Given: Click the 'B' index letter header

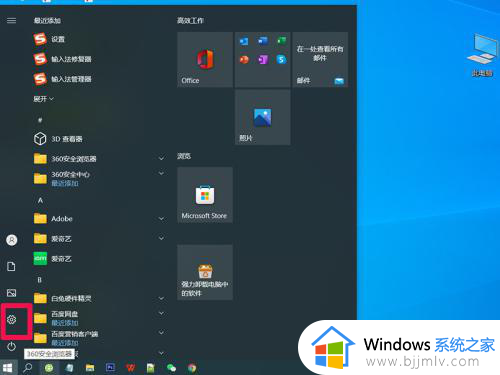Looking at the screenshot, I should [x=40, y=280].
